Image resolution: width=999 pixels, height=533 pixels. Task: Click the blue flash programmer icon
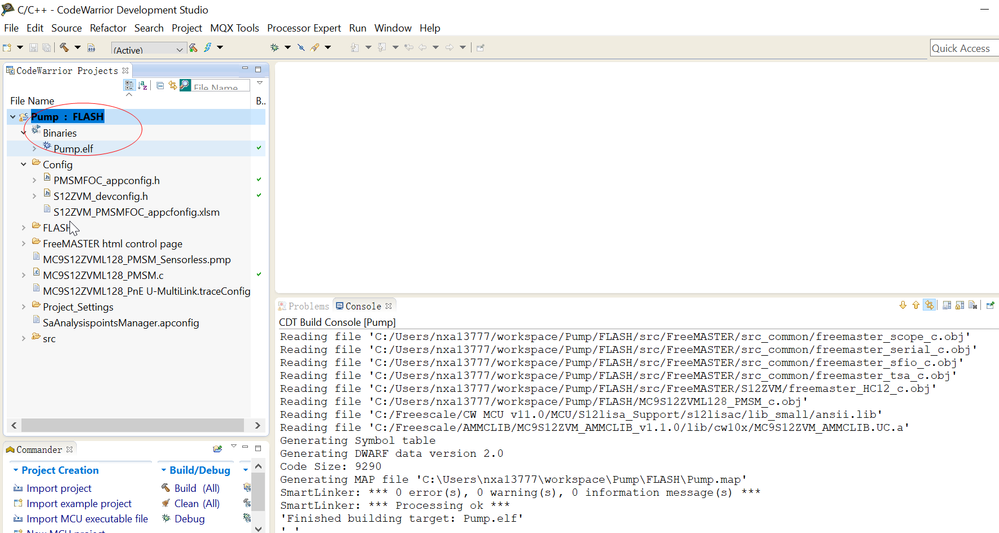point(208,47)
